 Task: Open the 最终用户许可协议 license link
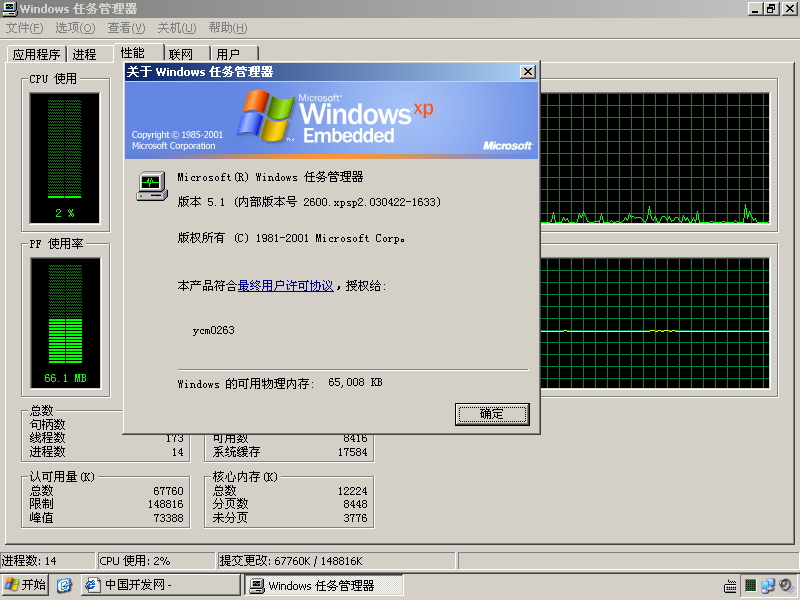tap(286, 286)
